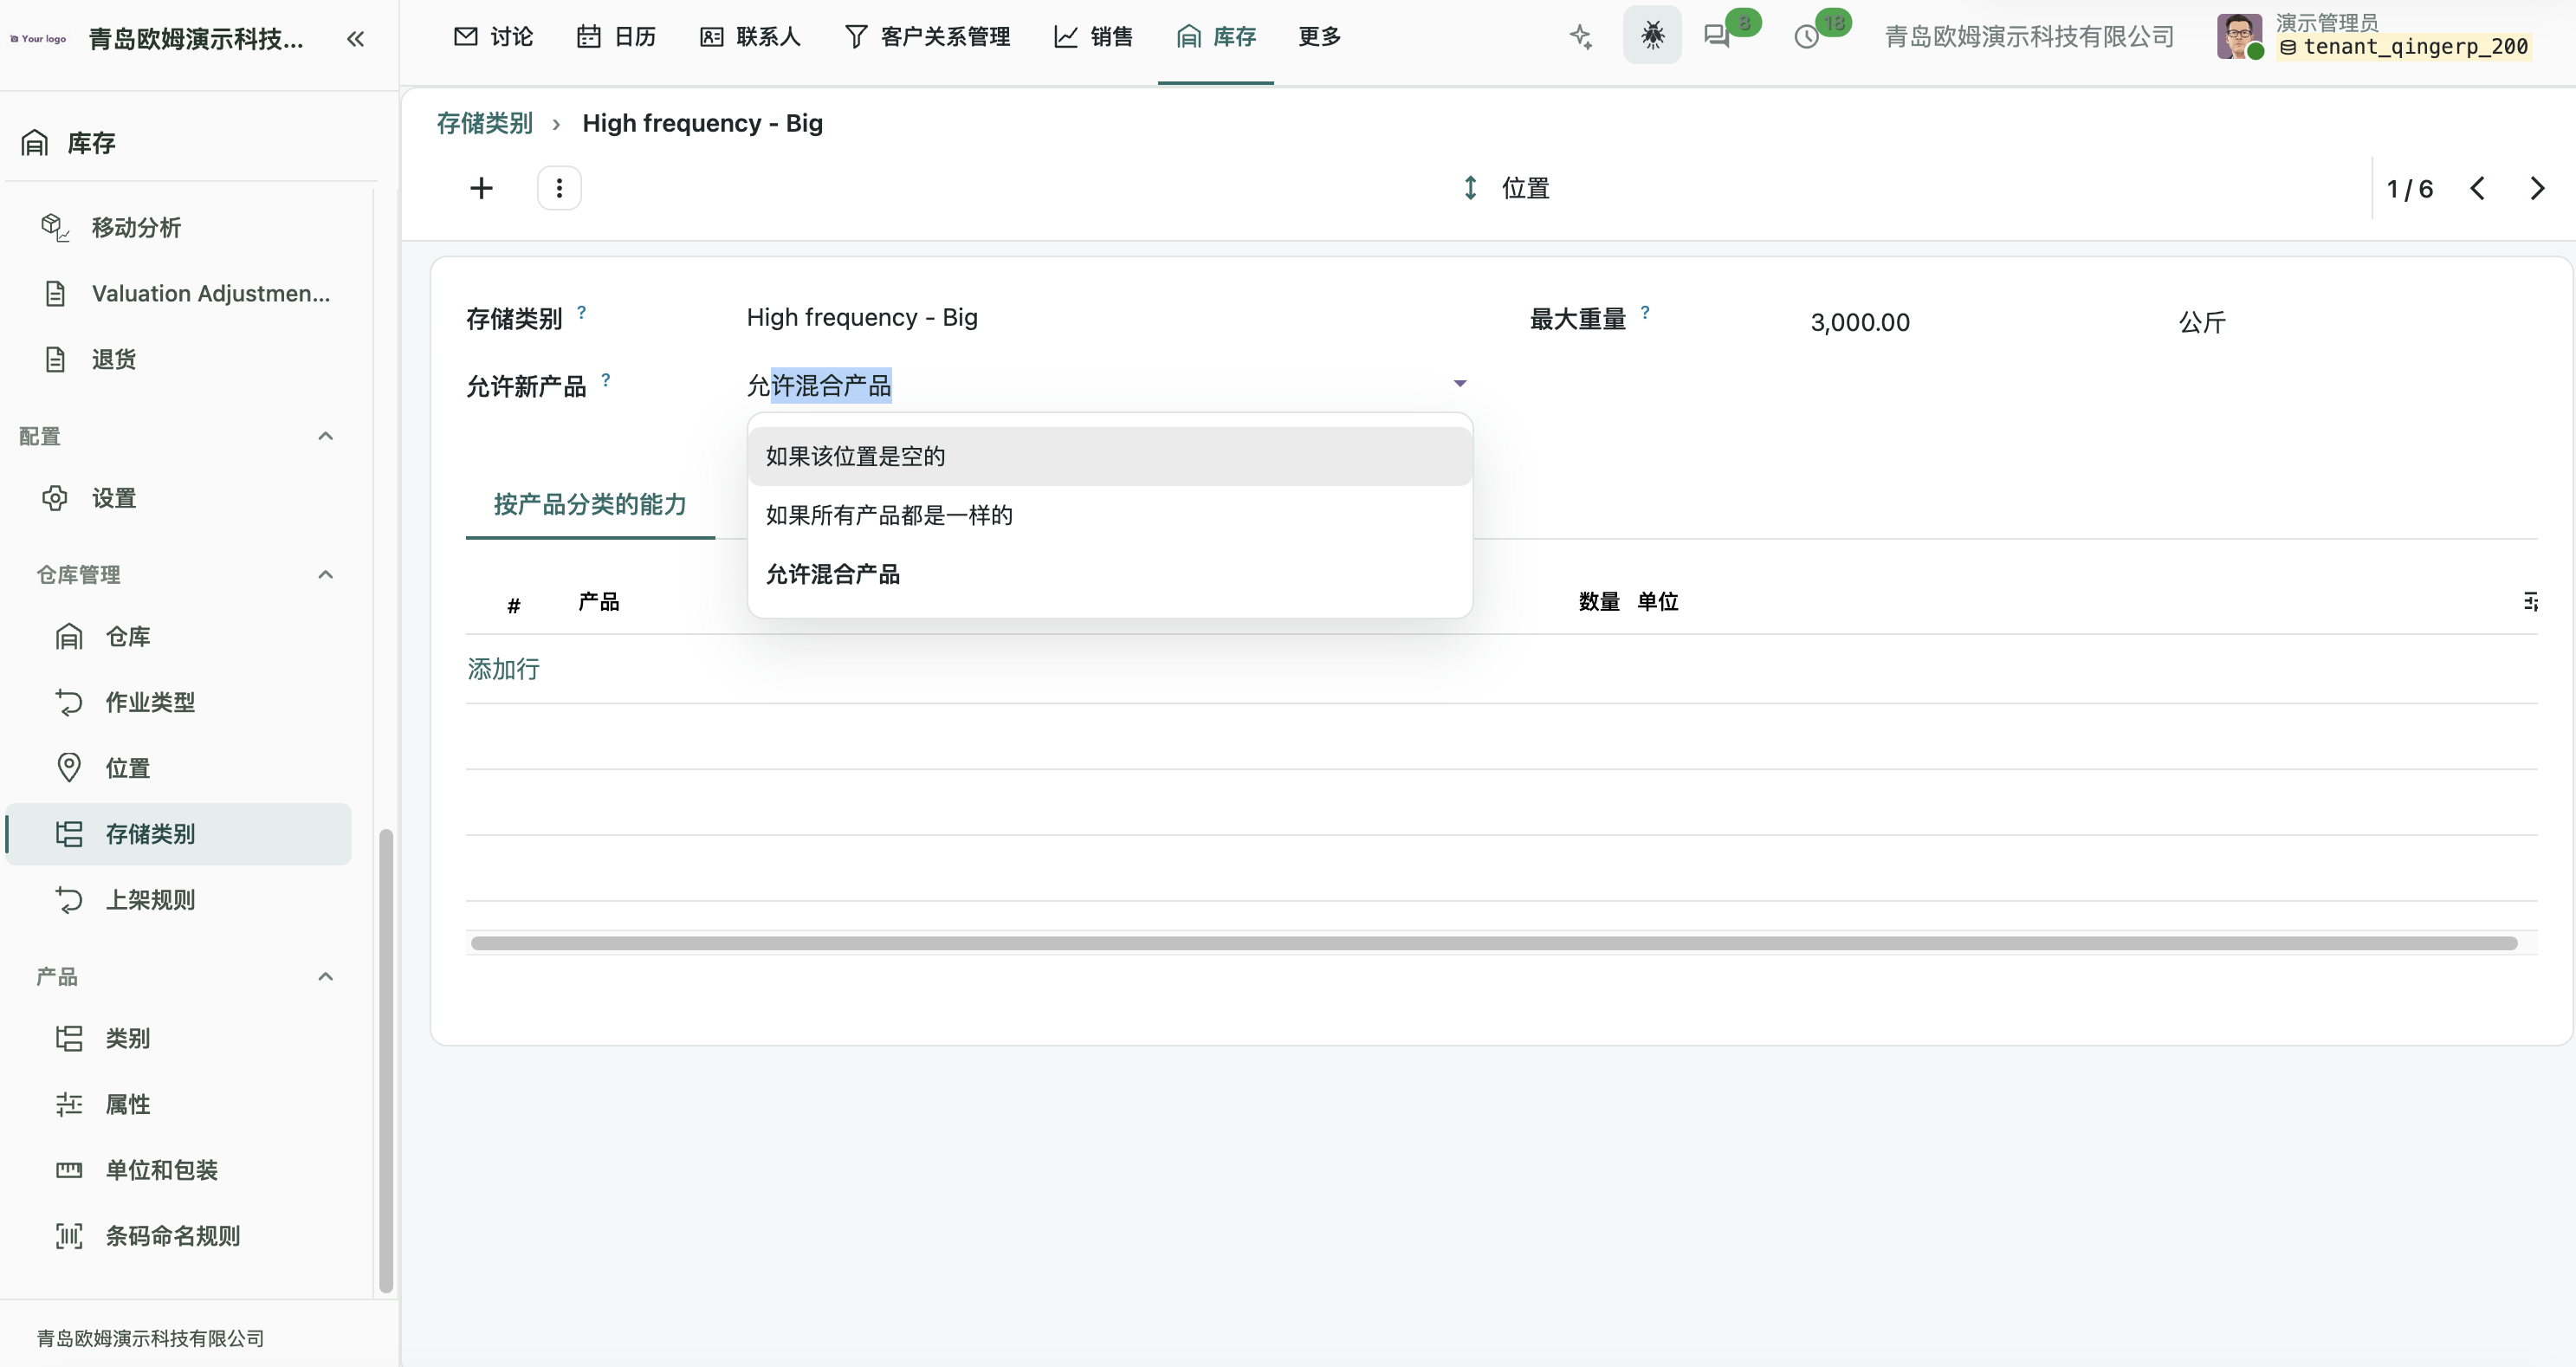Screen dimensions: 2576x1367
Task: Click 添加行 to add a line
Action: pos(503,669)
